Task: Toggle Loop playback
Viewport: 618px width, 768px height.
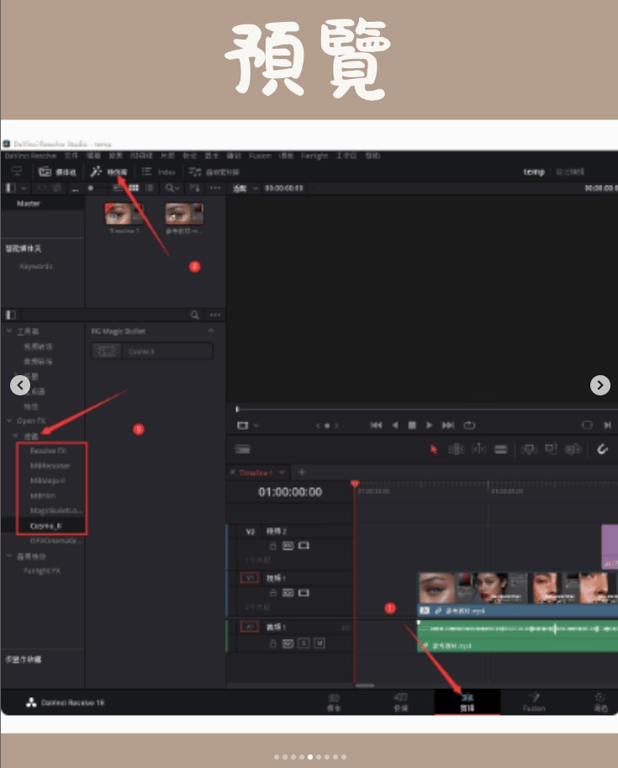Action: (469, 425)
